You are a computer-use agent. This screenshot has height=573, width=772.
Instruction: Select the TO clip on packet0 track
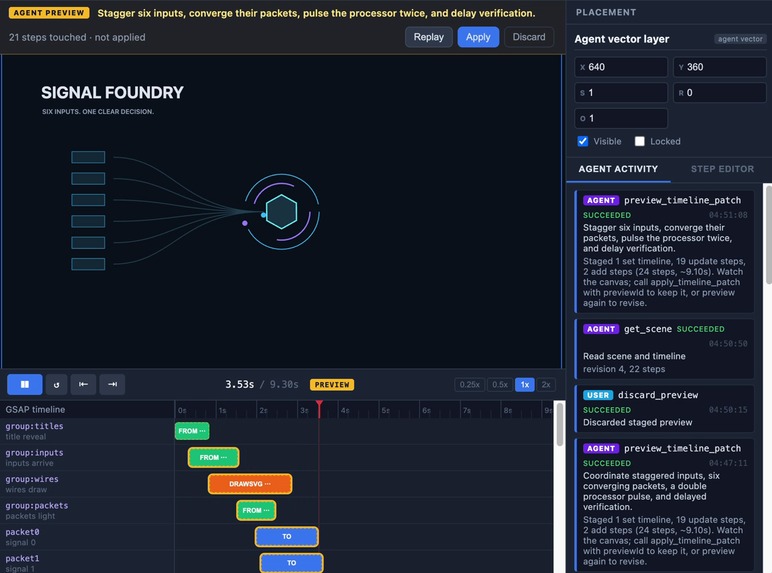tap(287, 537)
